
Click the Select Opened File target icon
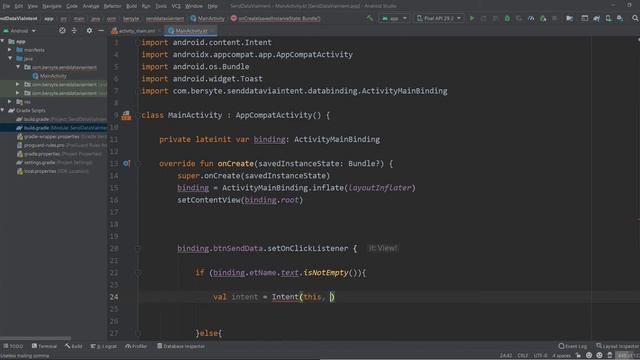[x=62, y=31]
